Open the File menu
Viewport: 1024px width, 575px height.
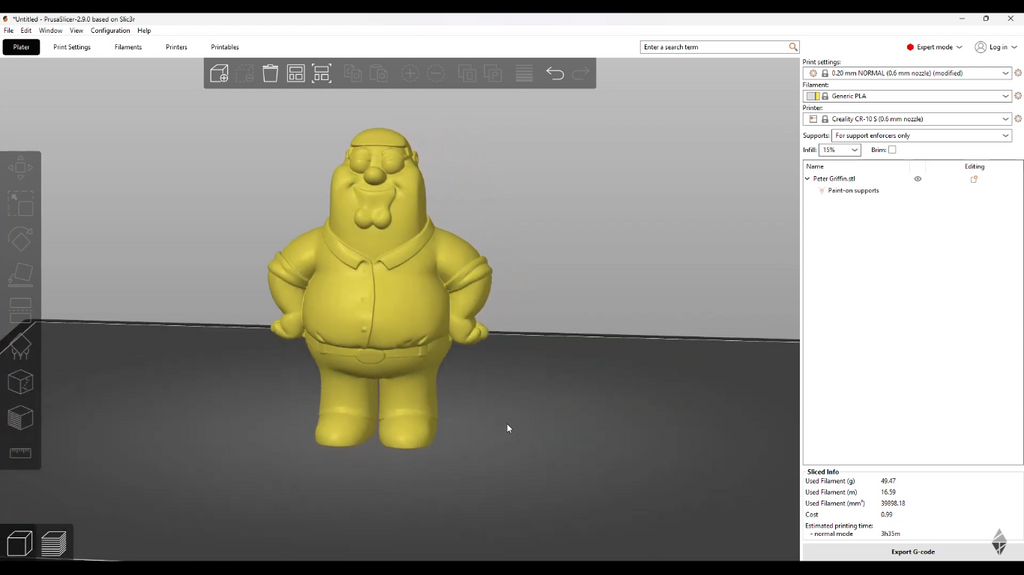(x=8, y=31)
